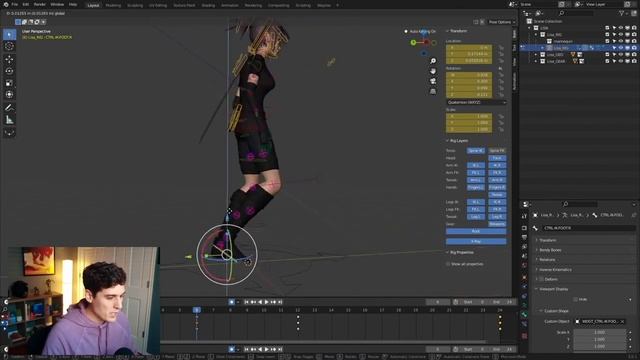Click the Location Y value field
Viewport: 640px width, 360px height.
pyautogui.click(x=469, y=54)
